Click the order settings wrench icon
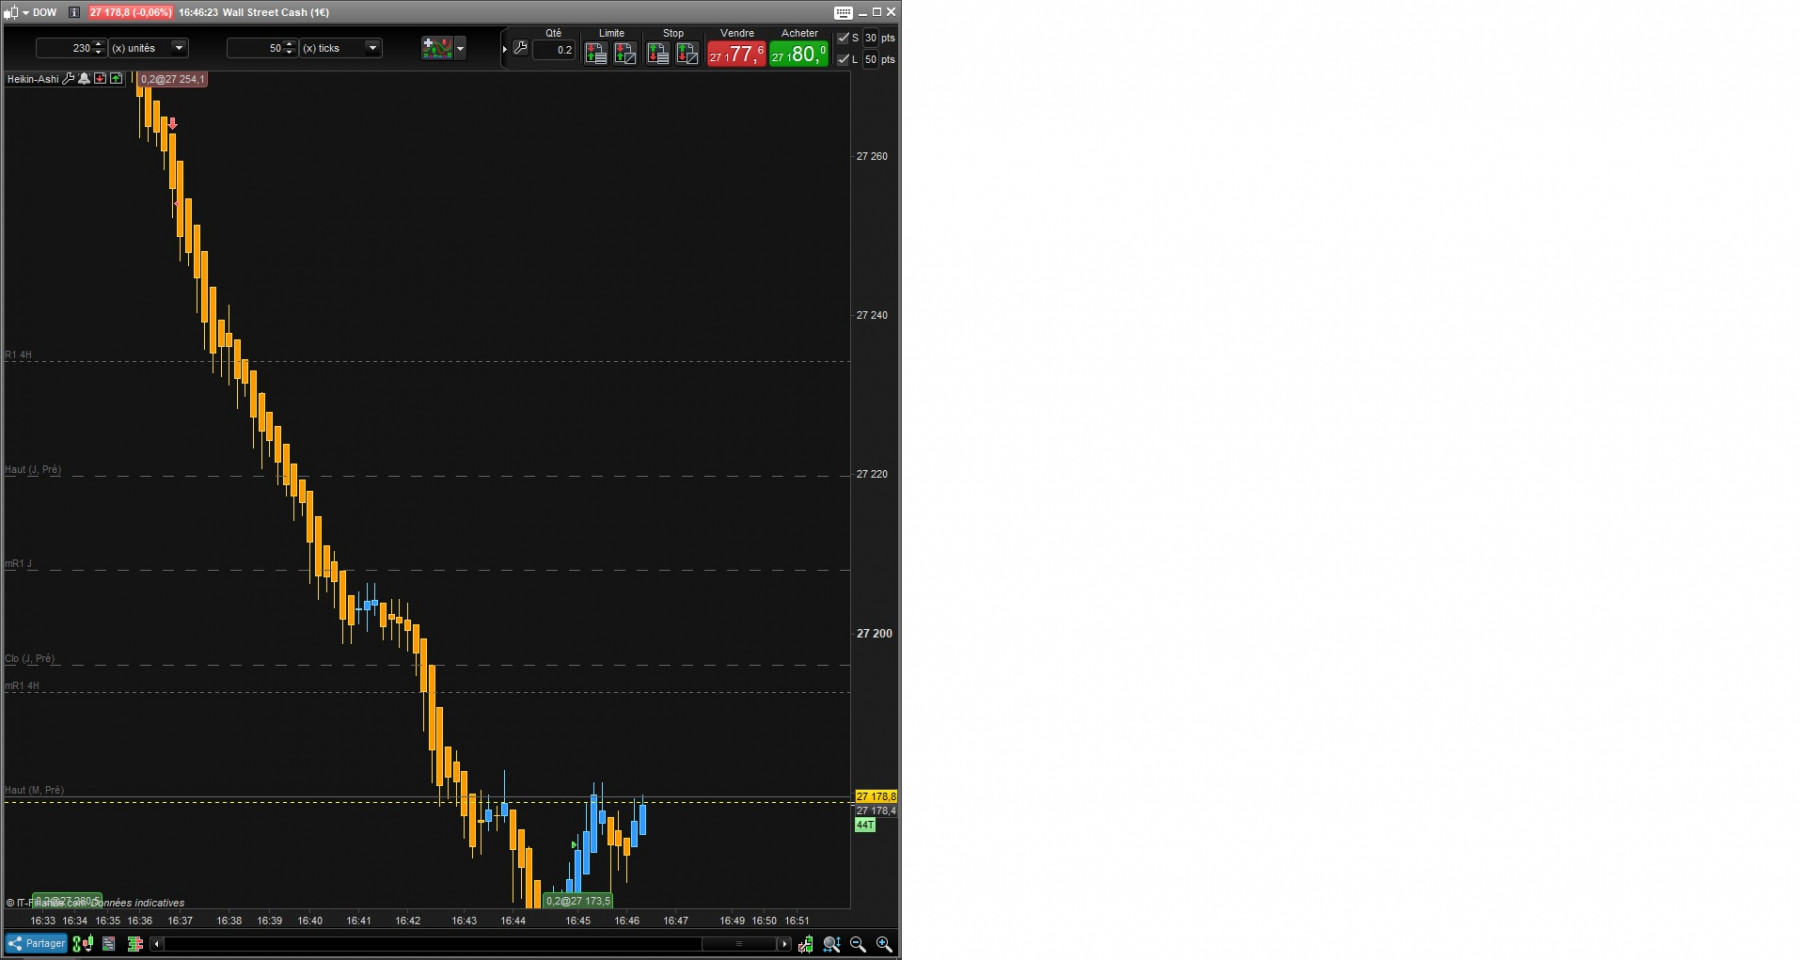 click(x=520, y=48)
